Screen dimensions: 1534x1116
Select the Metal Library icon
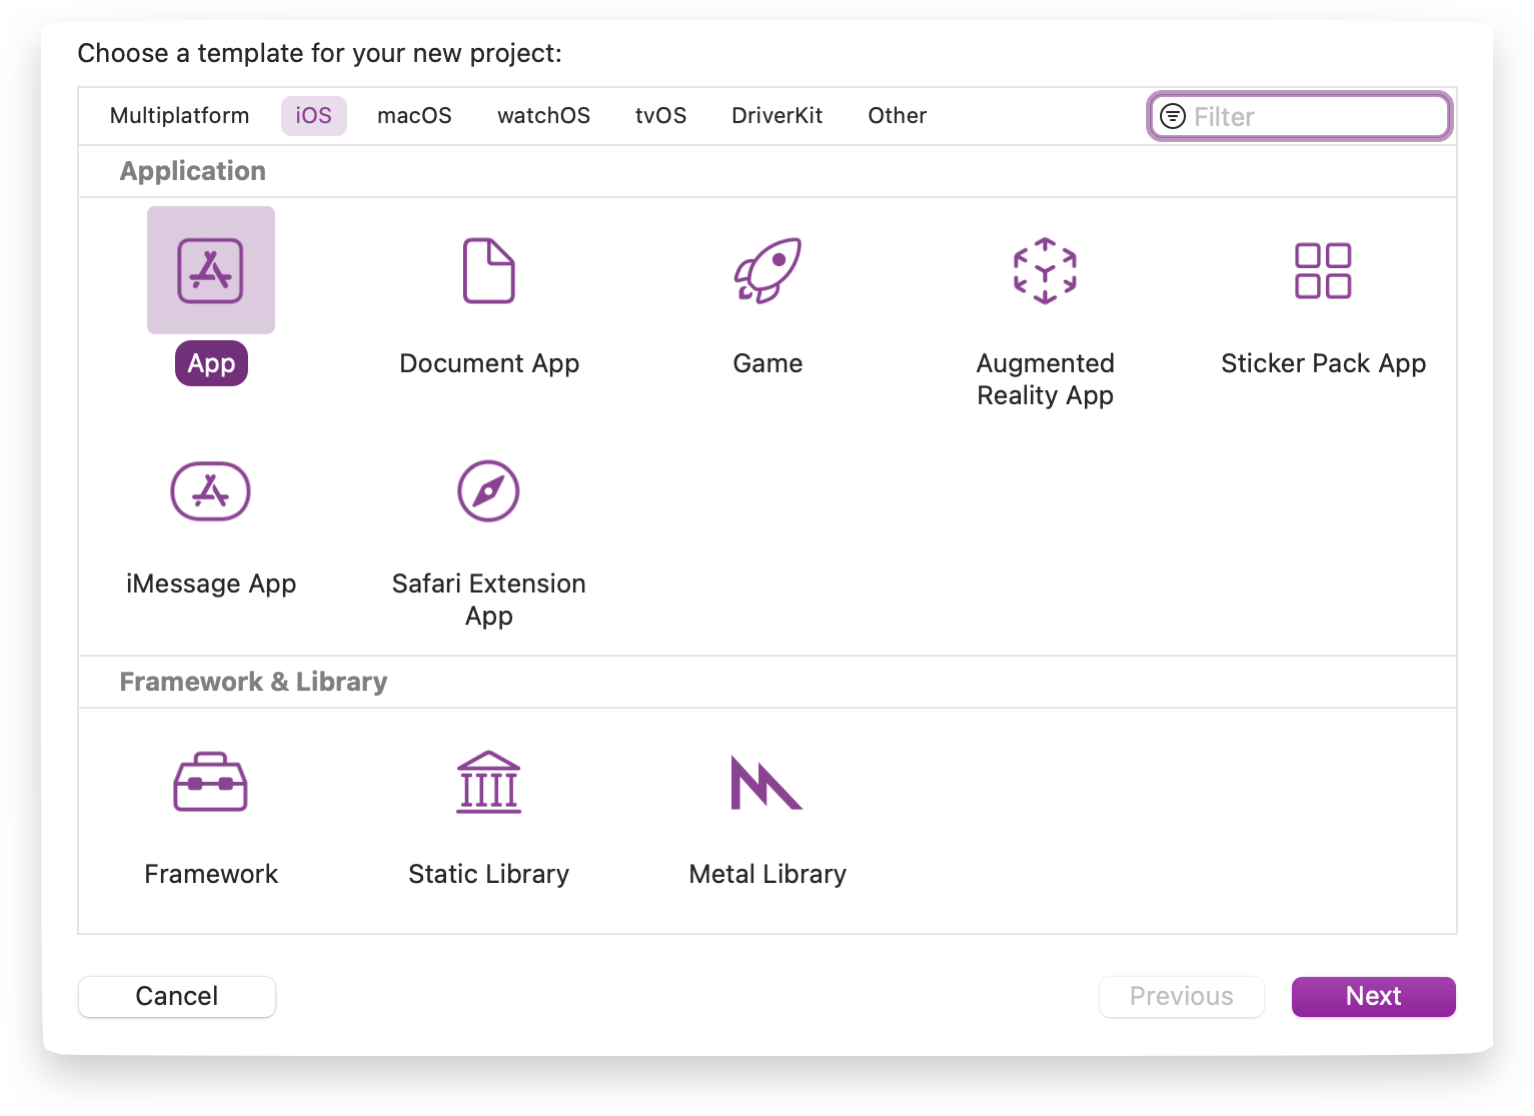point(767,782)
